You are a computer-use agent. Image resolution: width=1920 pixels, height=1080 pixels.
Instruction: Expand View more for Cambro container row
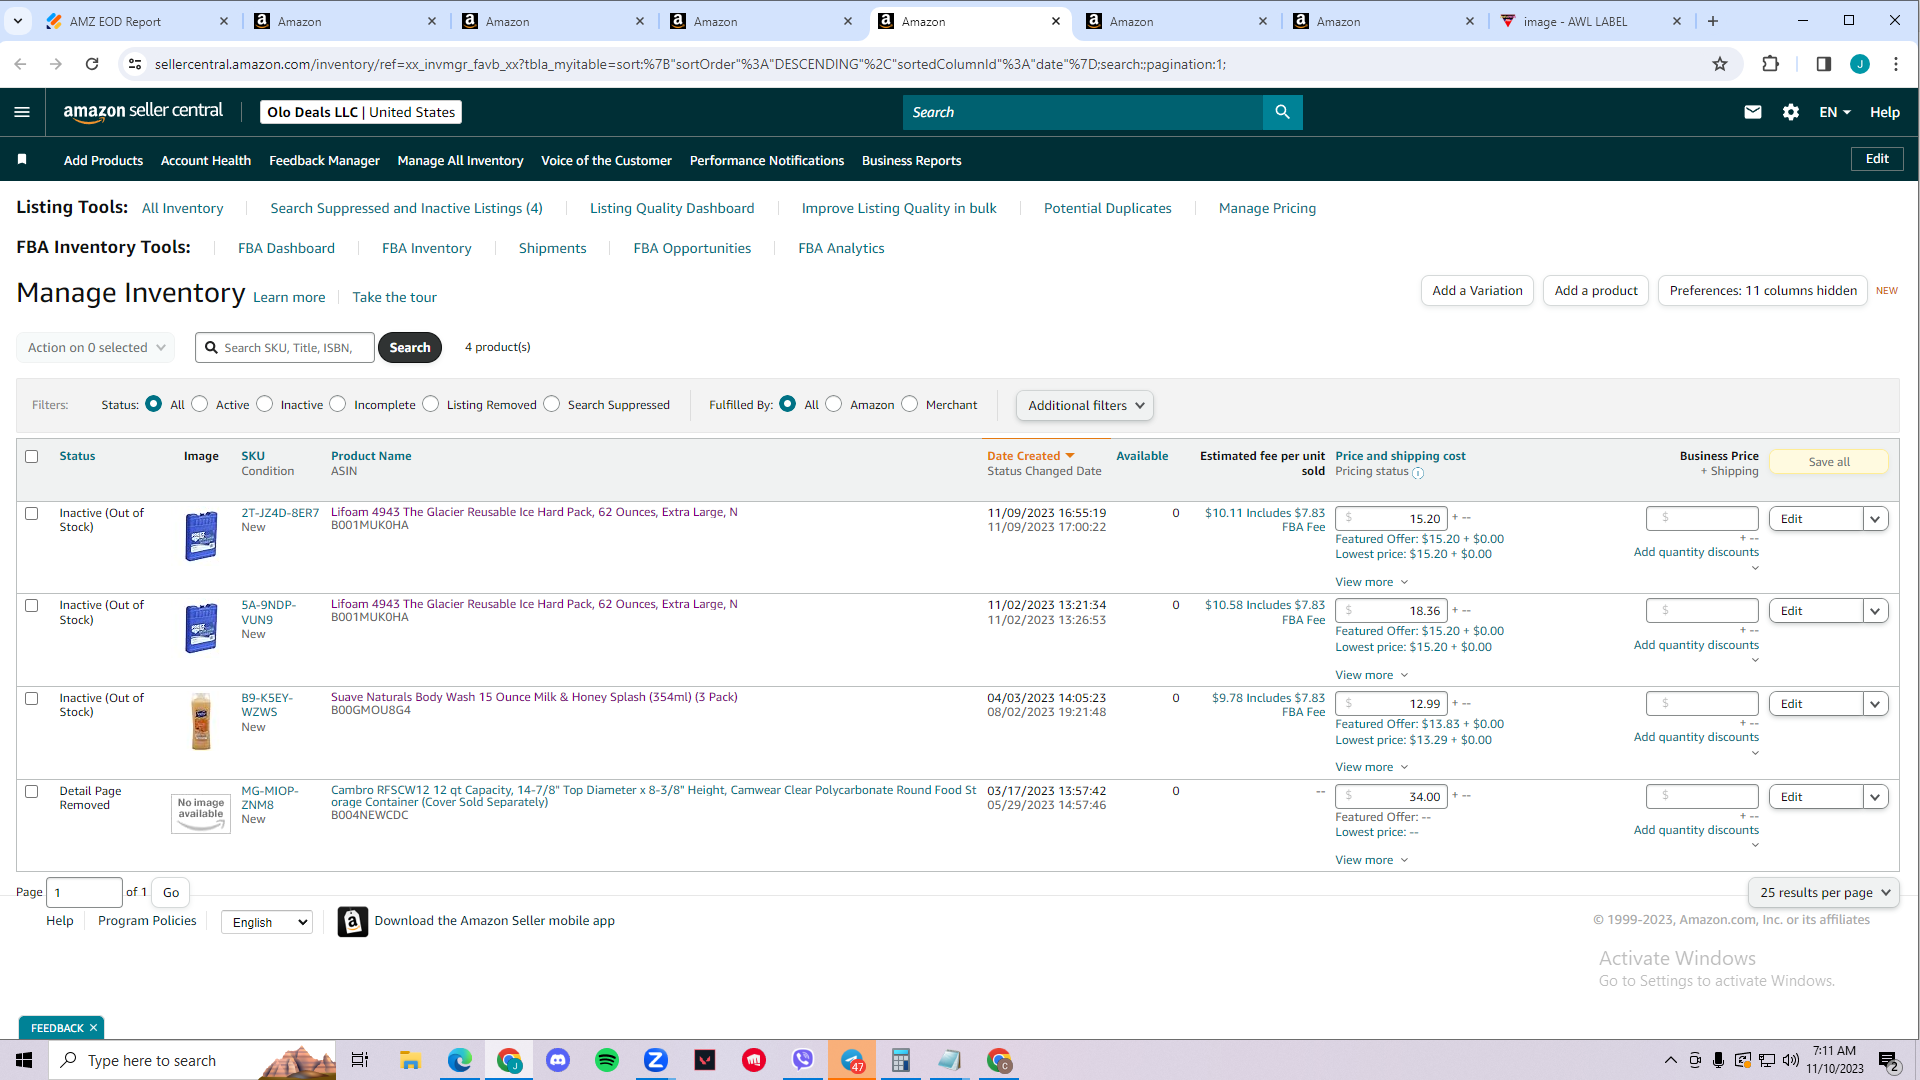coord(1371,860)
